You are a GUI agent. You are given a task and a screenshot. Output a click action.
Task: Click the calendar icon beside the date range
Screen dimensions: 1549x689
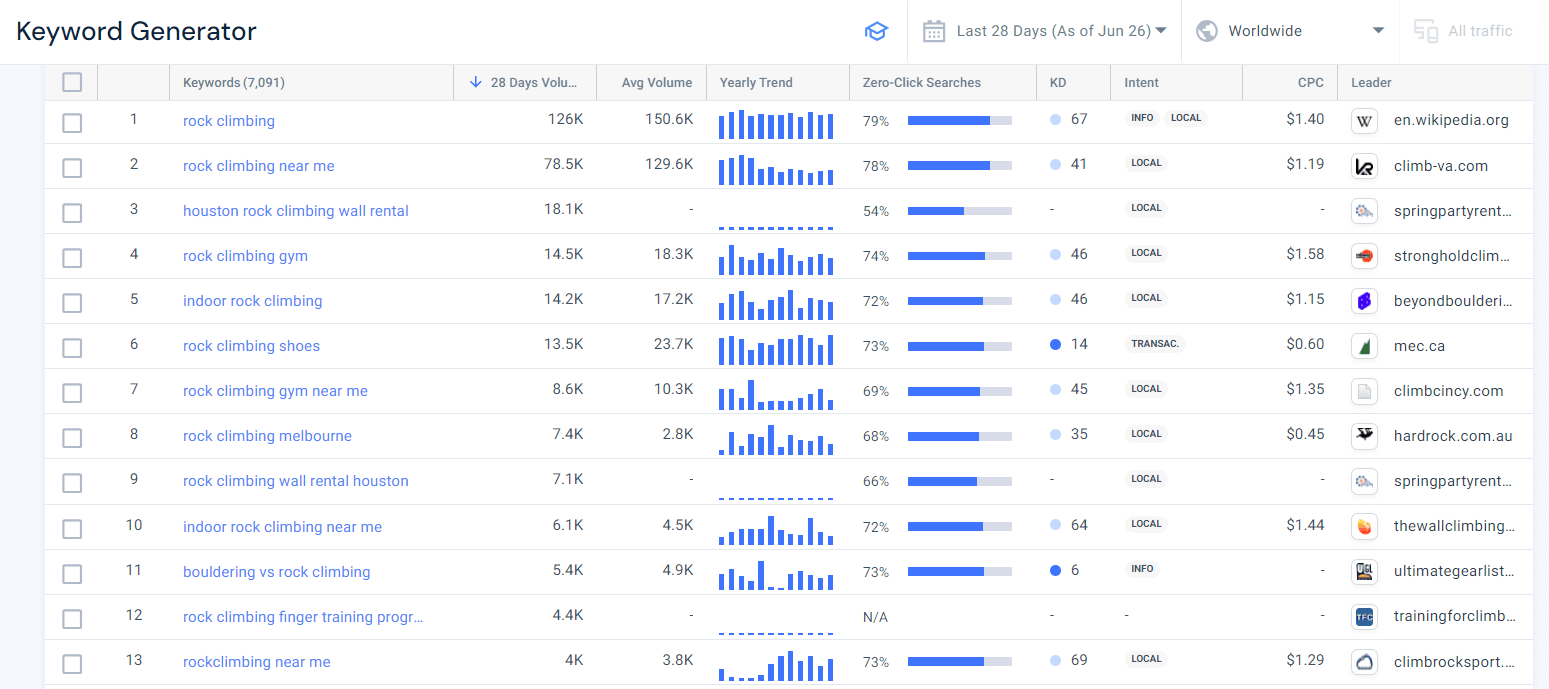pyautogui.click(x=934, y=31)
